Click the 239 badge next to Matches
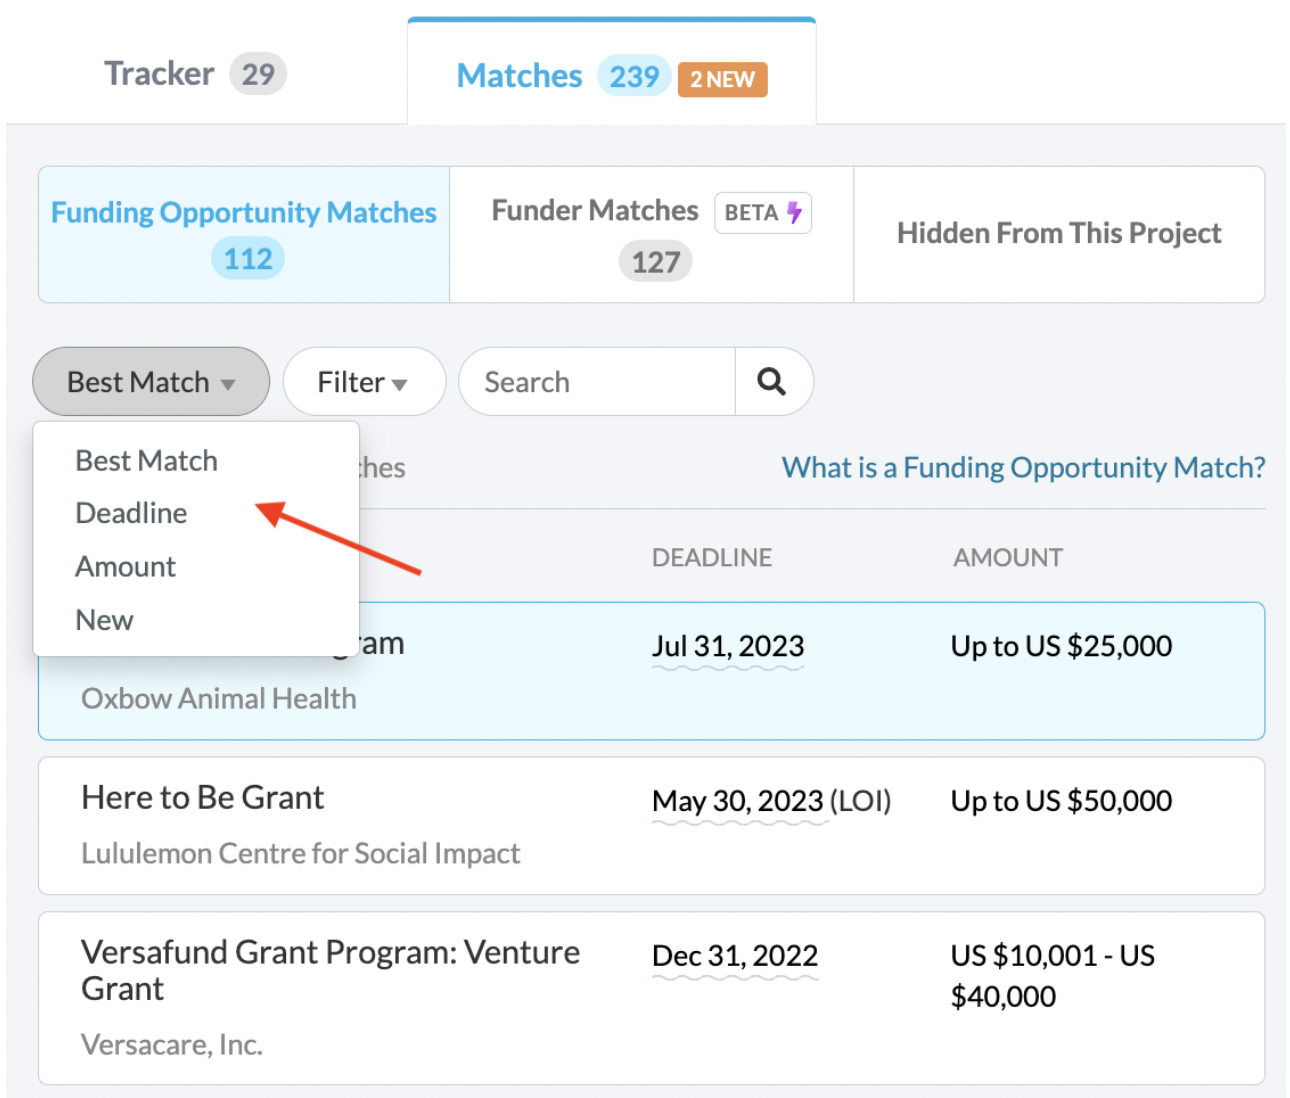 634,75
